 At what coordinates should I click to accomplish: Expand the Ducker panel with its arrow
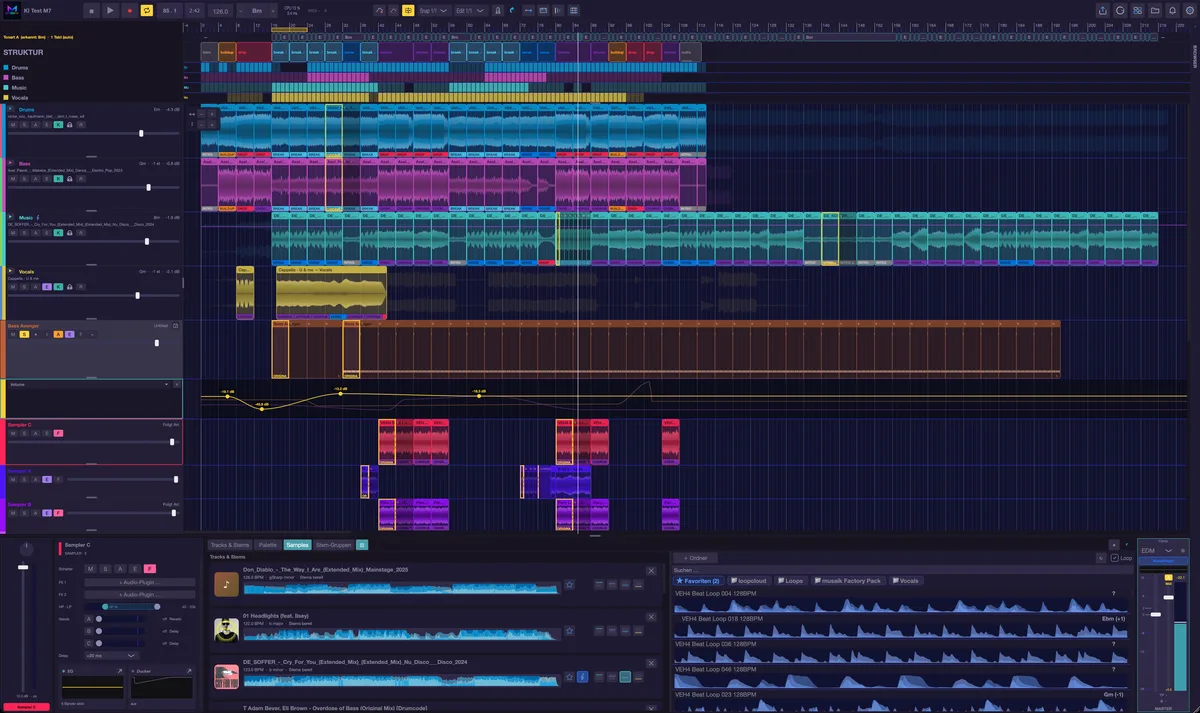189,671
